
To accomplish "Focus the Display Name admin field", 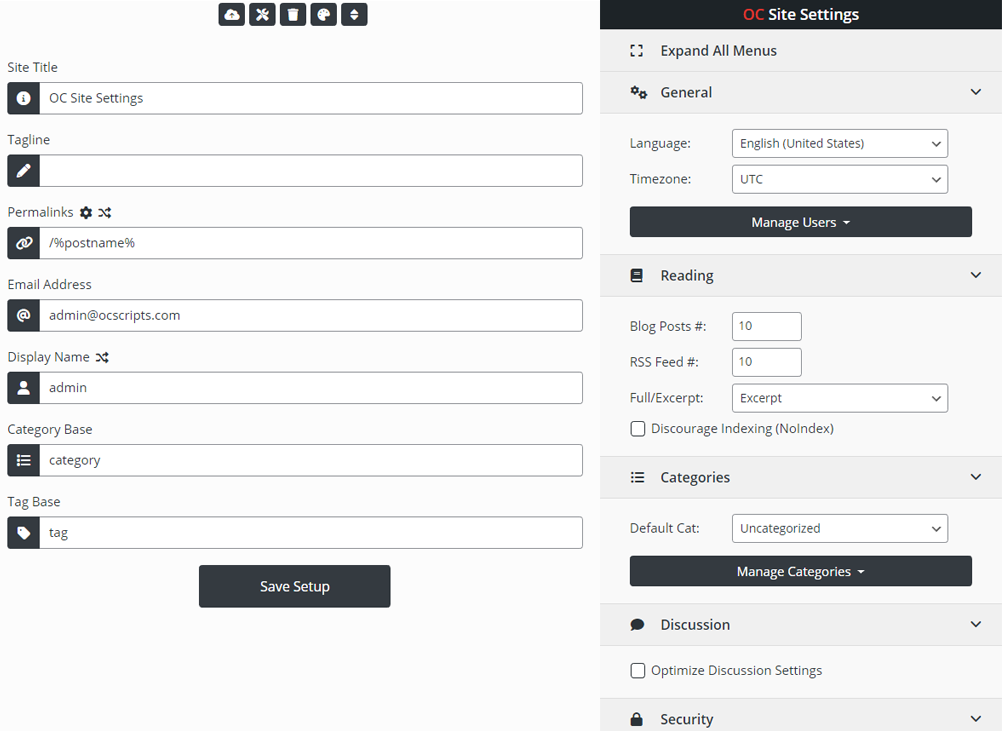I will tap(311, 388).
